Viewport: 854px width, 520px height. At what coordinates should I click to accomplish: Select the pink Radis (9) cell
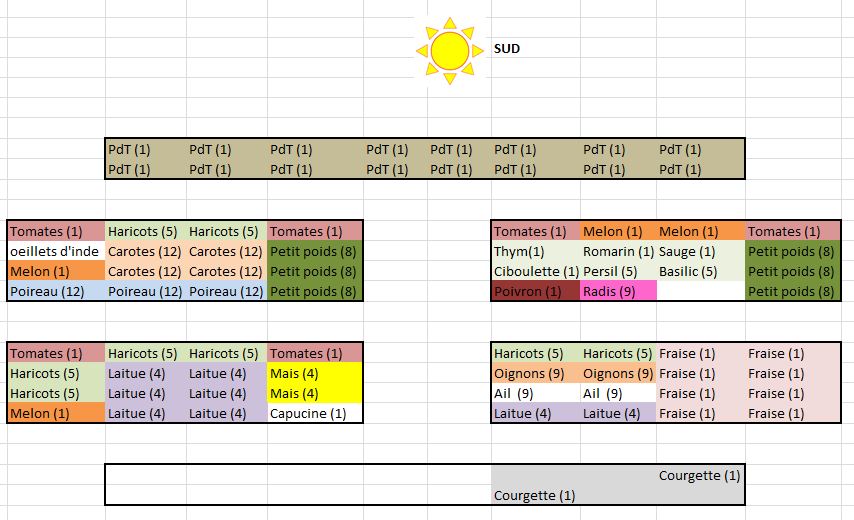tap(617, 291)
